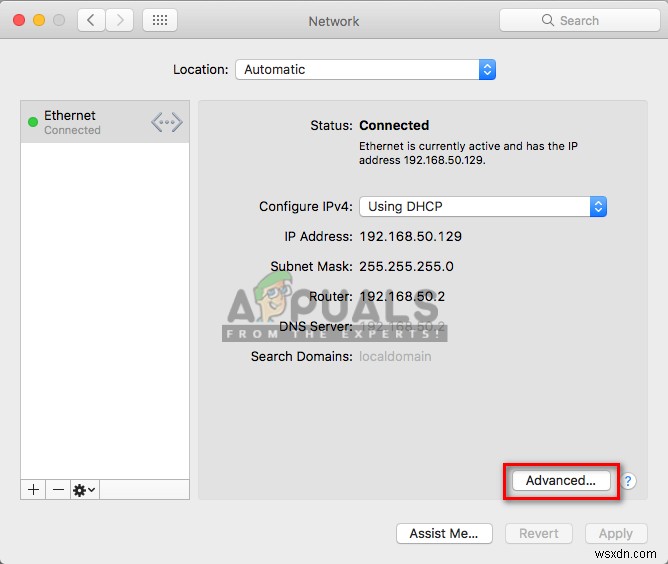This screenshot has height=564, width=668.
Task: Click the green Ethernet status dot
Action: (x=32, y=122)
